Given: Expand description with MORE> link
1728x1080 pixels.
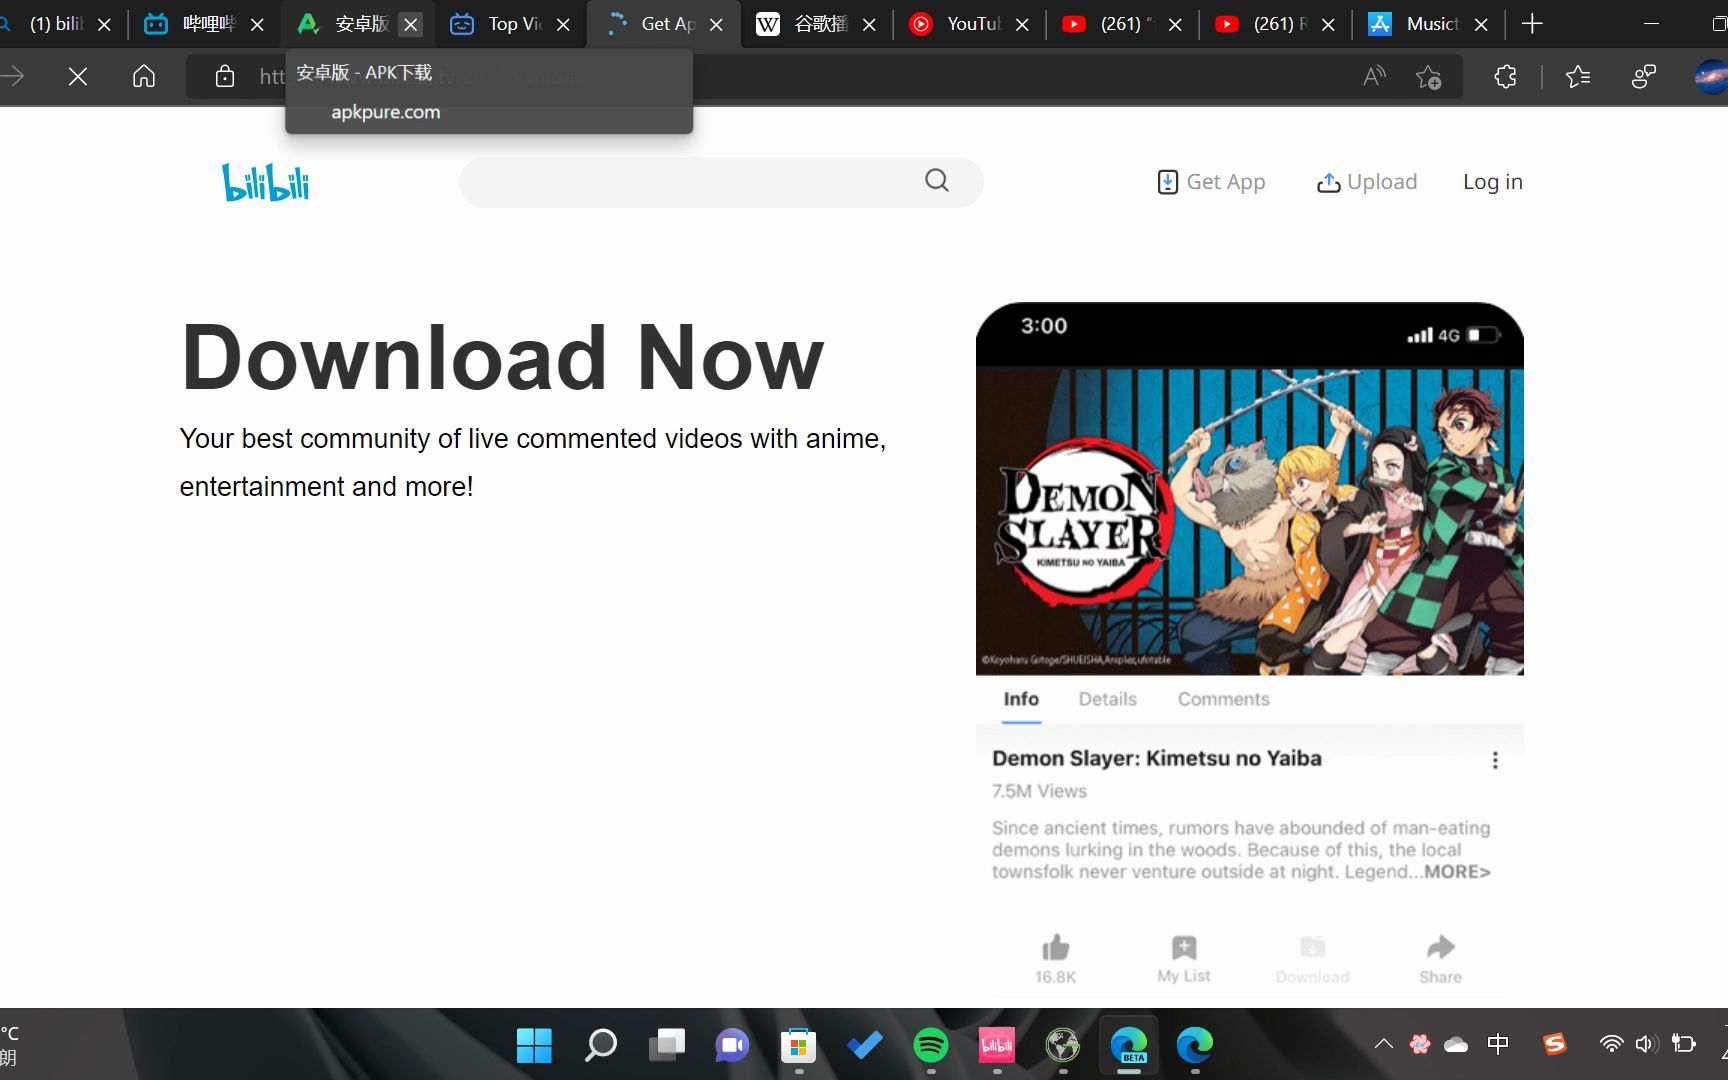Looking at the screenshot, I should [x=1457, y=872].
